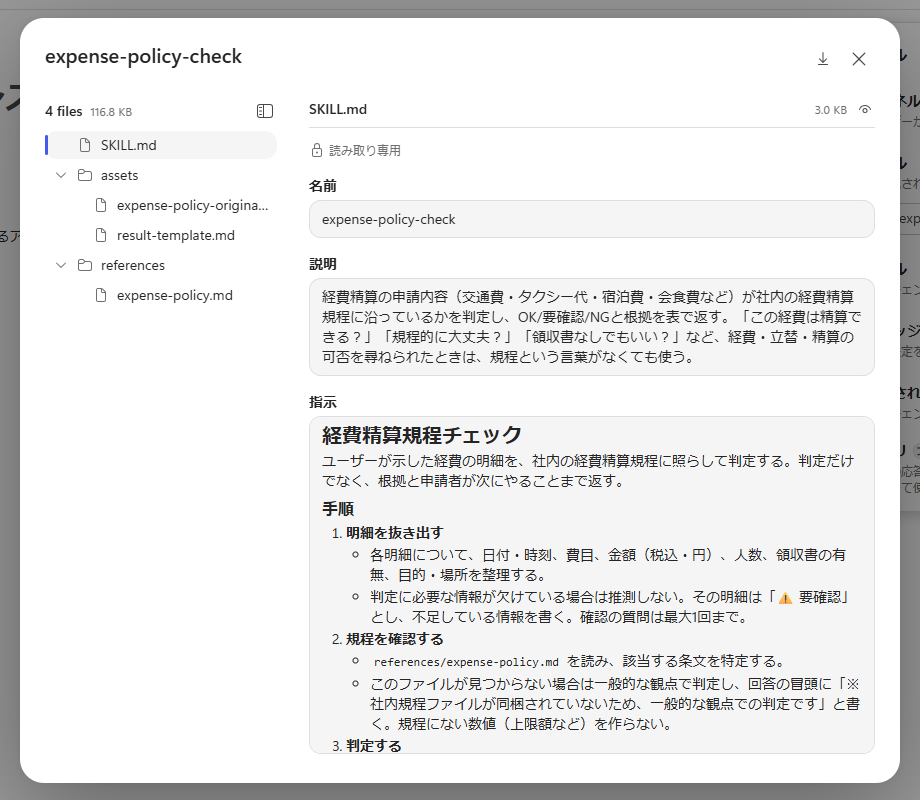Close the expense-policy-check dialog
This screenshot has height=800, width=920.
pos(858,59)
